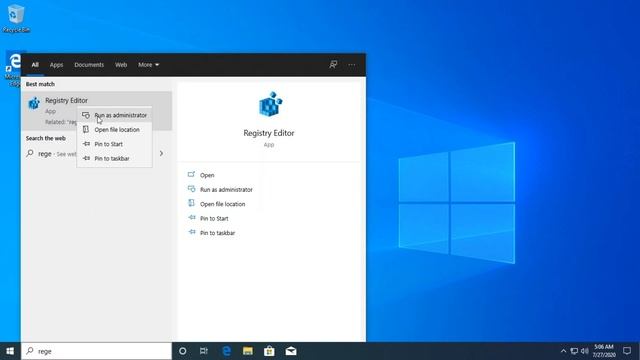
Task: Open File Explorer from the taskbar
Action: point(248,351)
